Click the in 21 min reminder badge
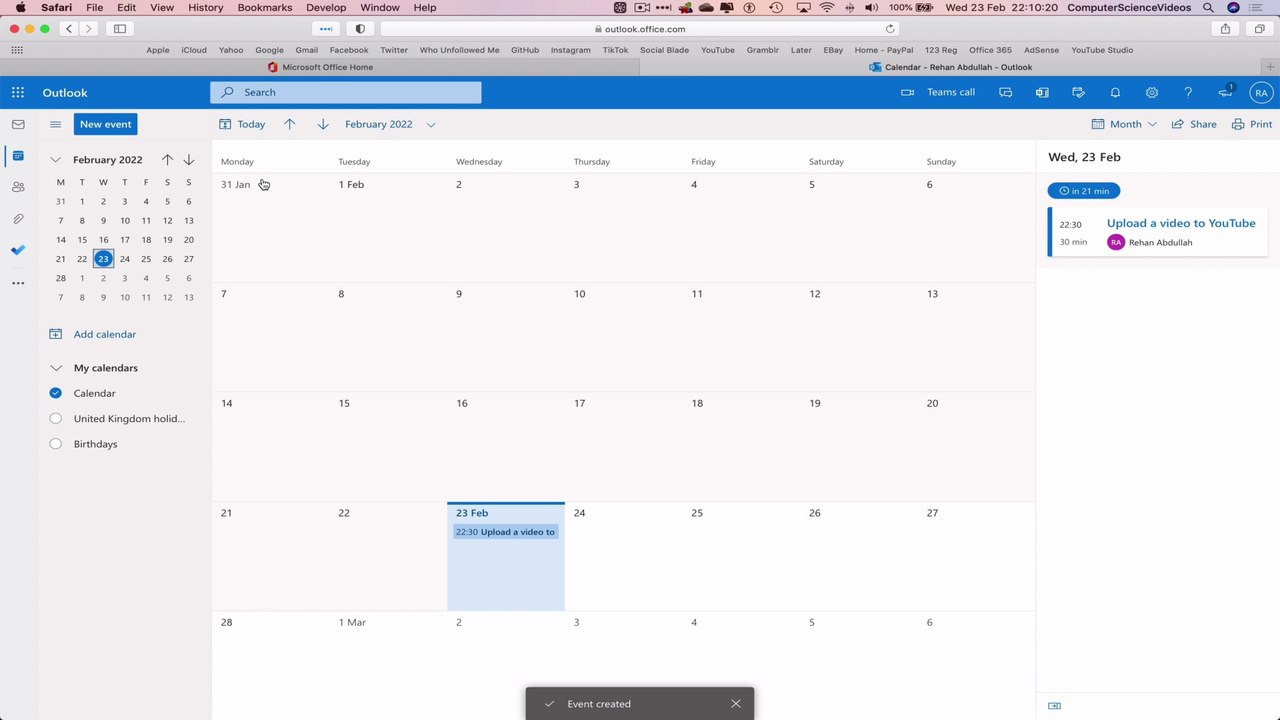 [1084, 191]
